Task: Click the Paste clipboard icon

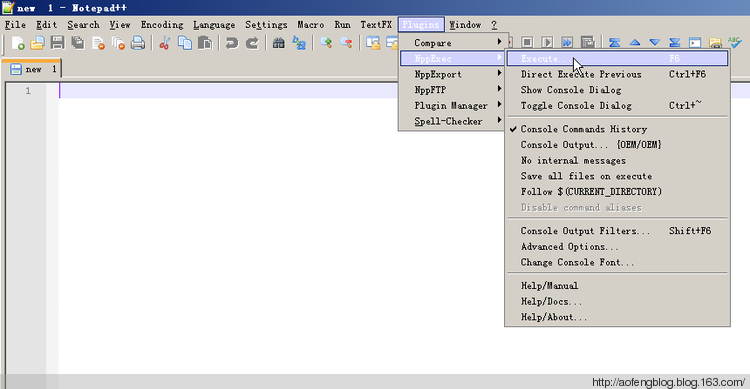Action: [205, 43]
